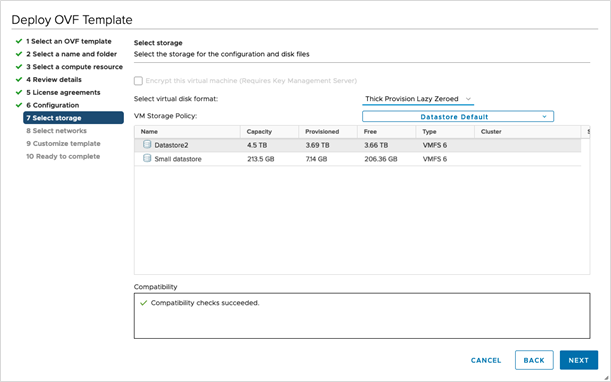The image size is (611, 382).
Task: Click the CANCEL button
Action: [486, 360]
